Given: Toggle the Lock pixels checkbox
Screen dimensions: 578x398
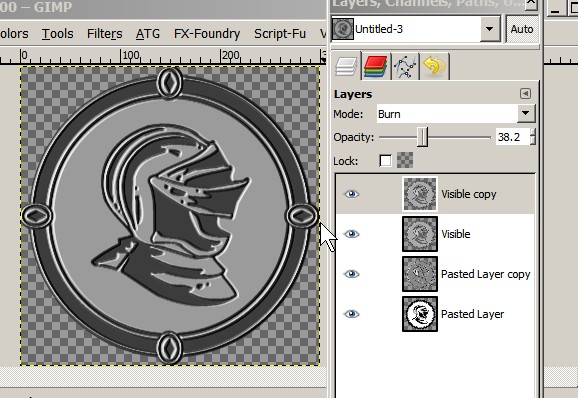Looking at the screenshot, I should (385, 161).
